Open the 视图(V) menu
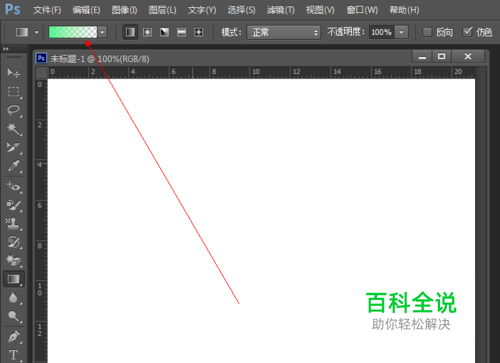Viewport: 500px width, 363px height. [320, 10]
